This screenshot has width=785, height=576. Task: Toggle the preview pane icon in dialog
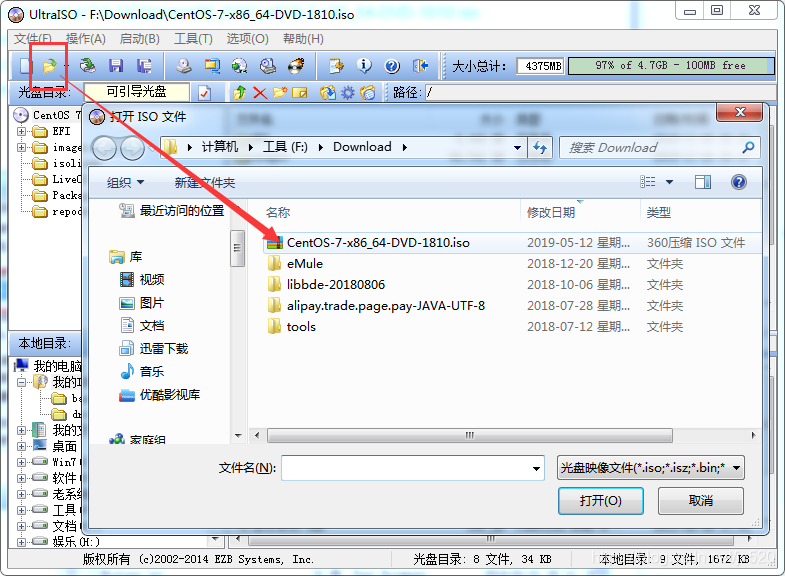[x=703, y=182]
